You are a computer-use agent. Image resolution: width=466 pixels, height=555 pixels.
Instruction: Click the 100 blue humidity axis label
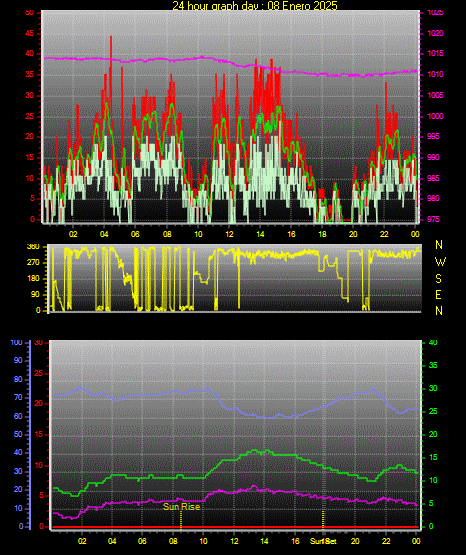click(16, 343)
